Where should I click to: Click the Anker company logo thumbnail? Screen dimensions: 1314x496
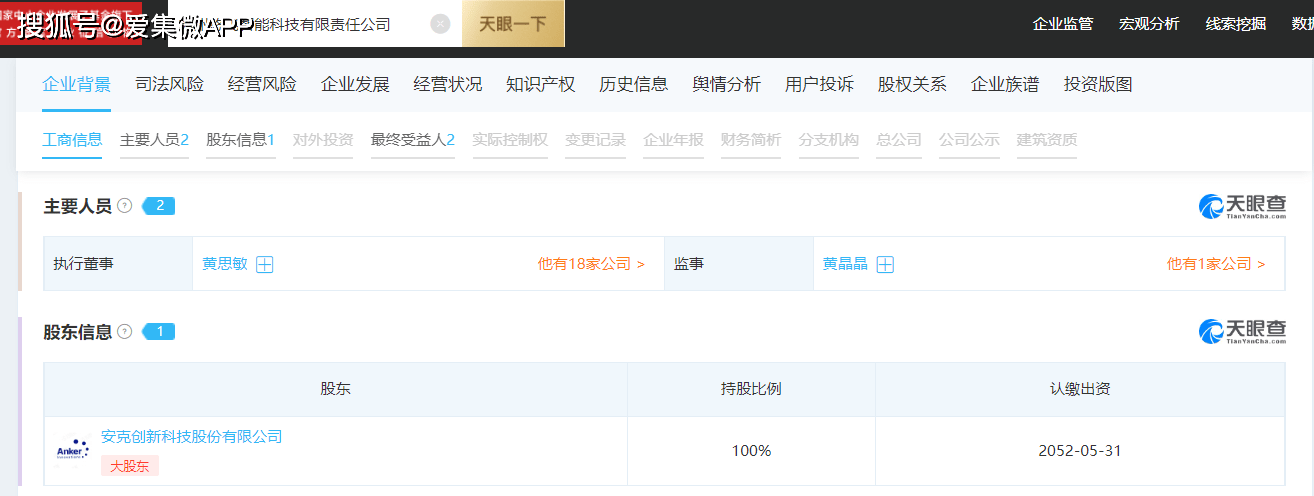(73, 451)
